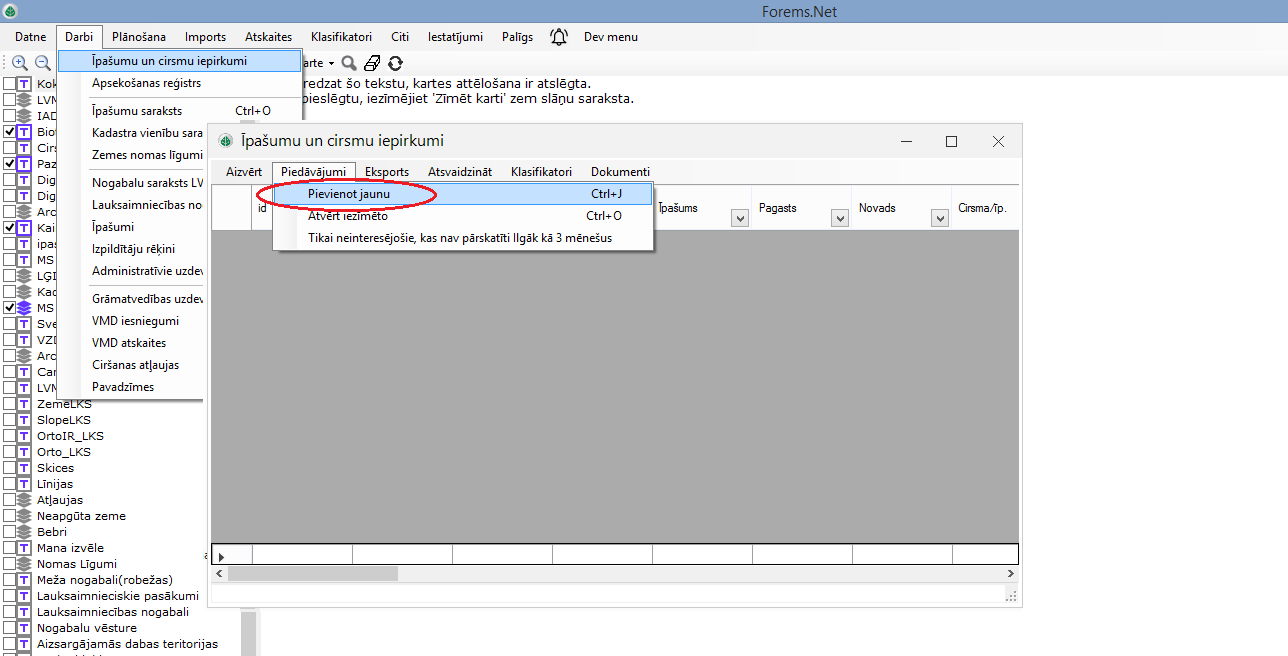Image resolution: width=1288 pixels, height=656 pixels.
Task: Click the T icon beside SlopeLKS layer
Action: (24, 420)
